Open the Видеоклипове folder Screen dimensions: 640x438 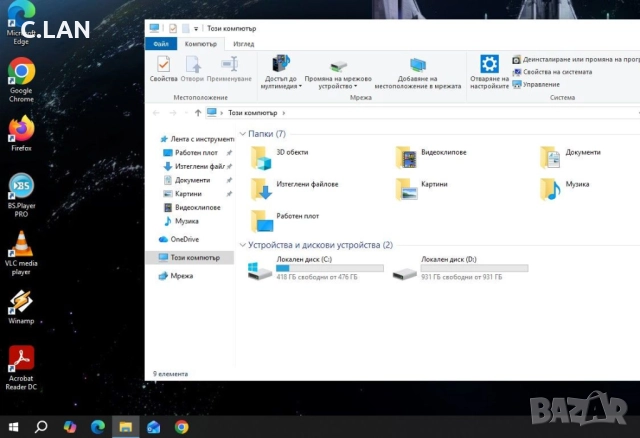[406, 154]
